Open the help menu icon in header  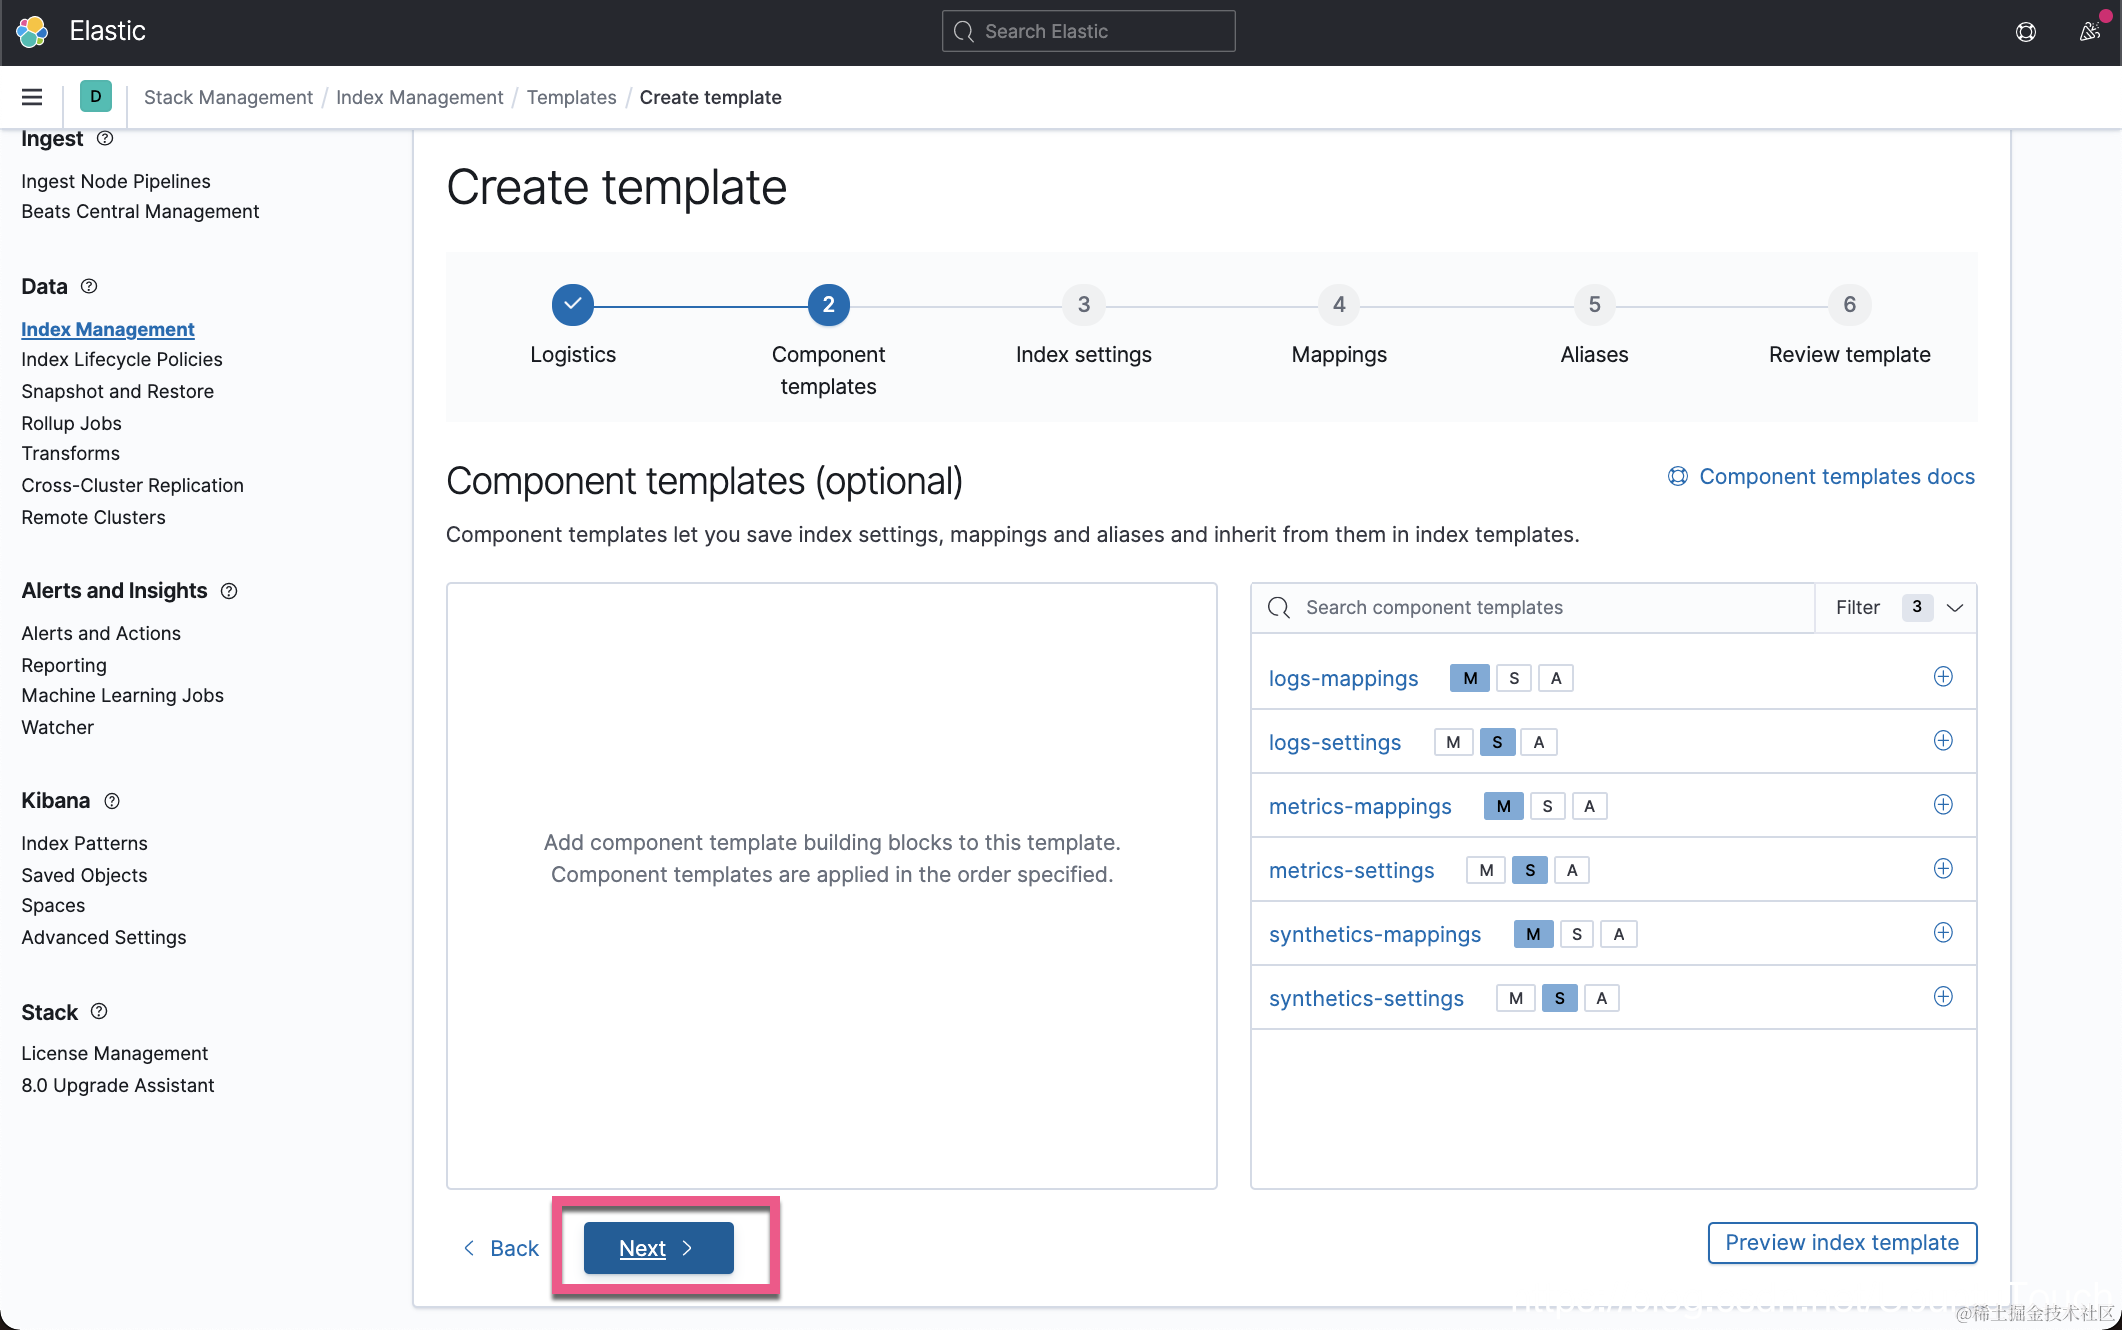[2025, 32]
